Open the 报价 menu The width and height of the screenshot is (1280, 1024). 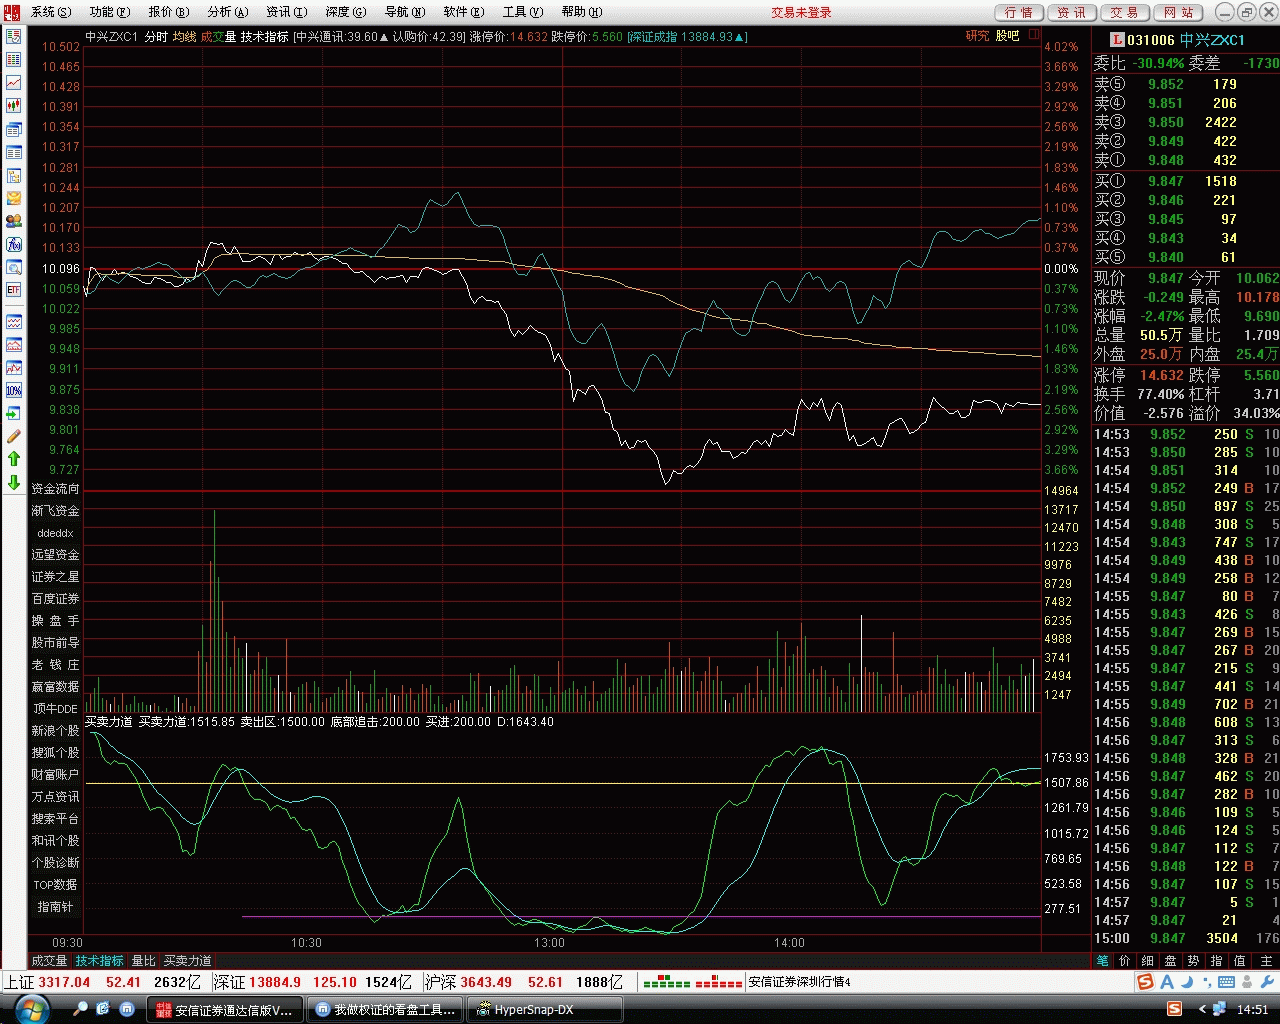[168, 12]
